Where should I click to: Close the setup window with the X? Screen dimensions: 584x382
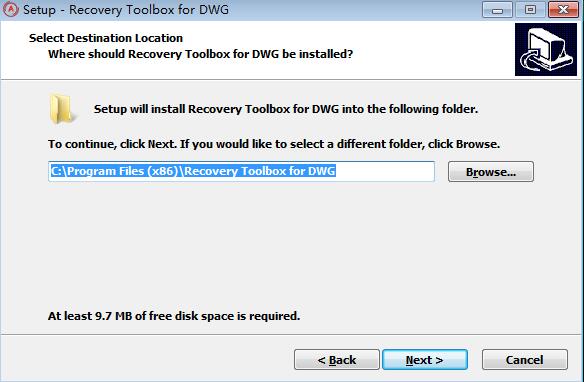[x=563, y=10]
